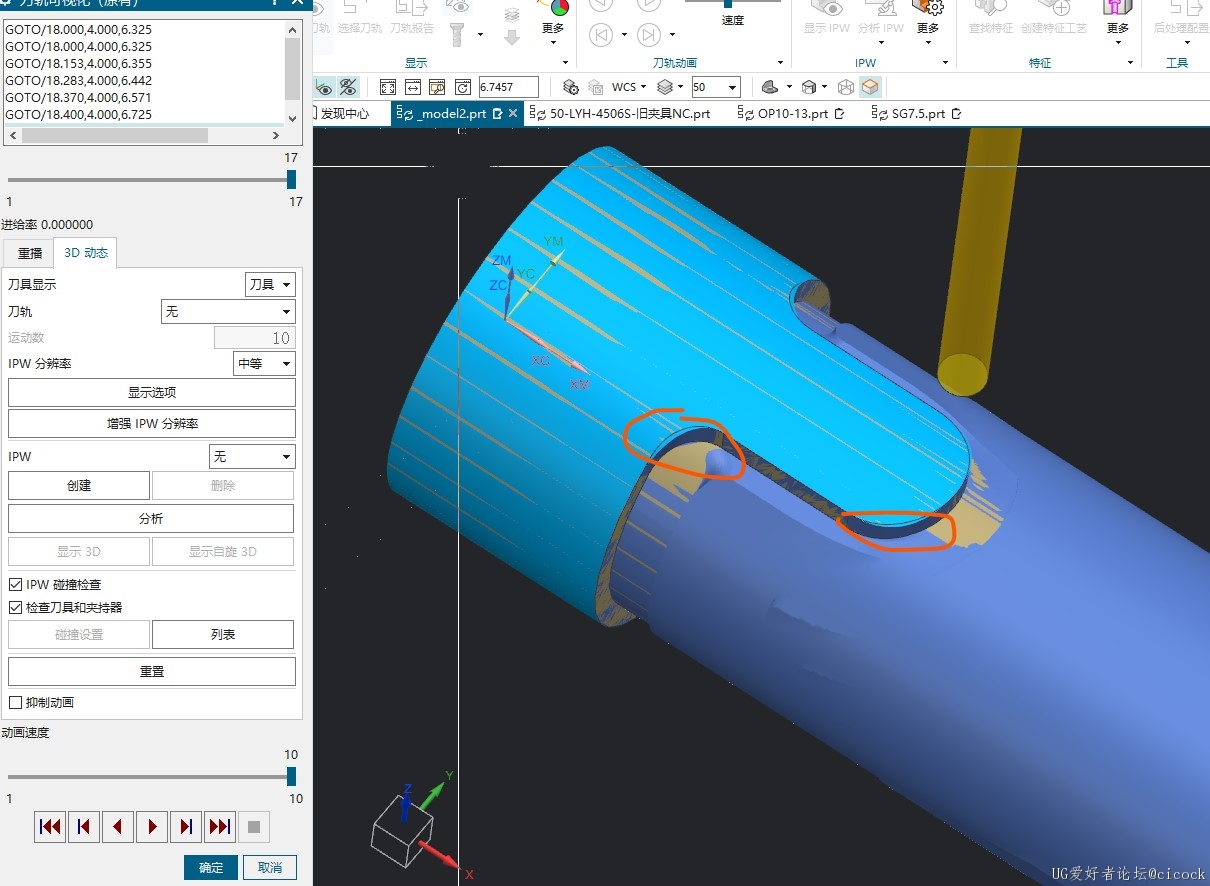Switch to the OP10-13.prt tab

click(790, 114)
